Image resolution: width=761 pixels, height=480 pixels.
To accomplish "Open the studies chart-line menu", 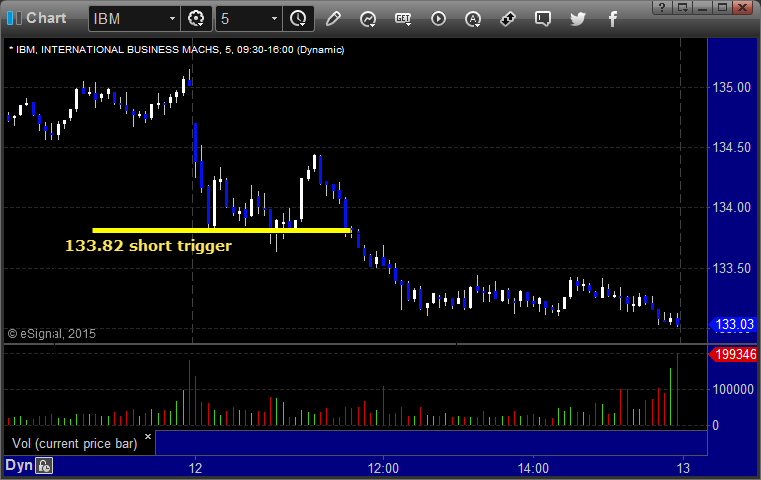I will [x=368, y=19].
